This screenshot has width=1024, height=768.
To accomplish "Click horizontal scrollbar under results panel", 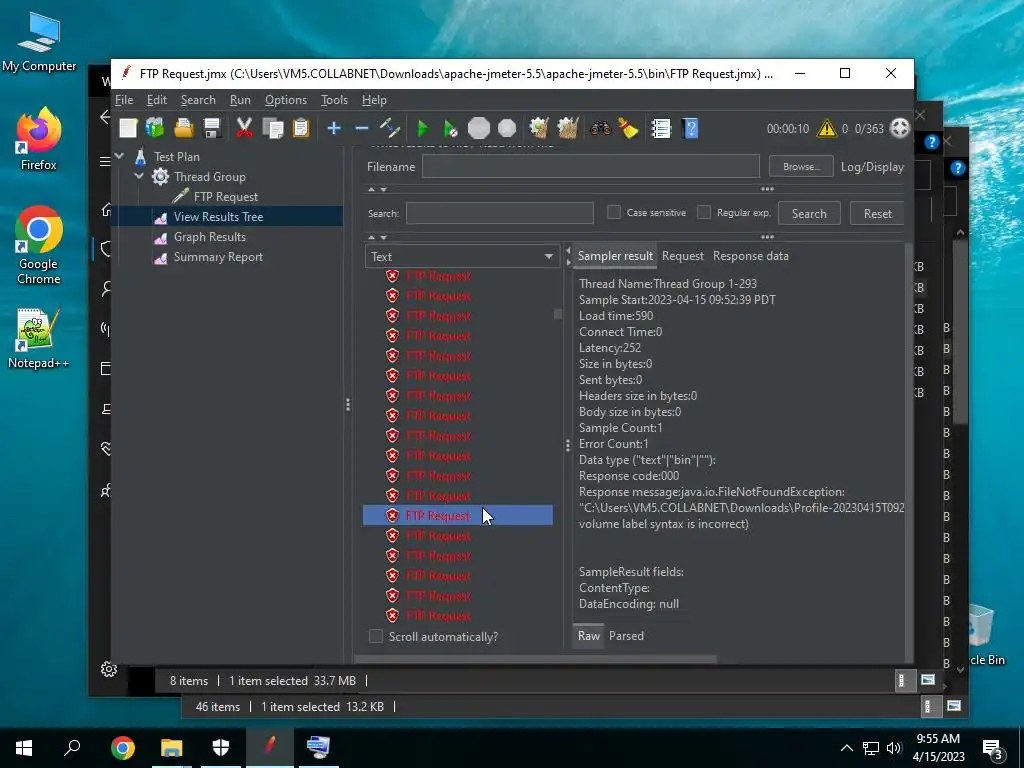I will pos(536,659).
